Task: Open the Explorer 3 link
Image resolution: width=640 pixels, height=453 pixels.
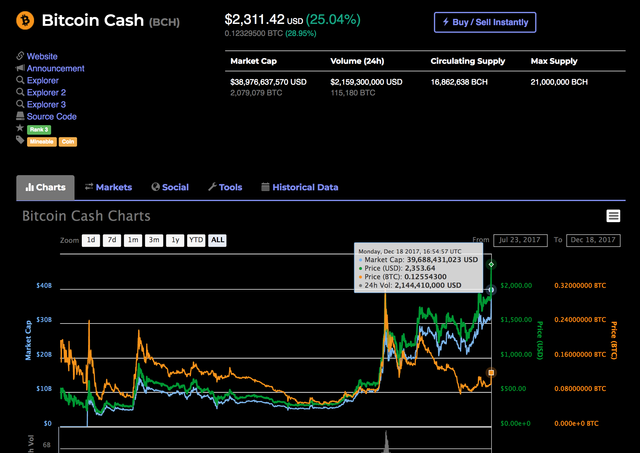Action: pos(46,104)
